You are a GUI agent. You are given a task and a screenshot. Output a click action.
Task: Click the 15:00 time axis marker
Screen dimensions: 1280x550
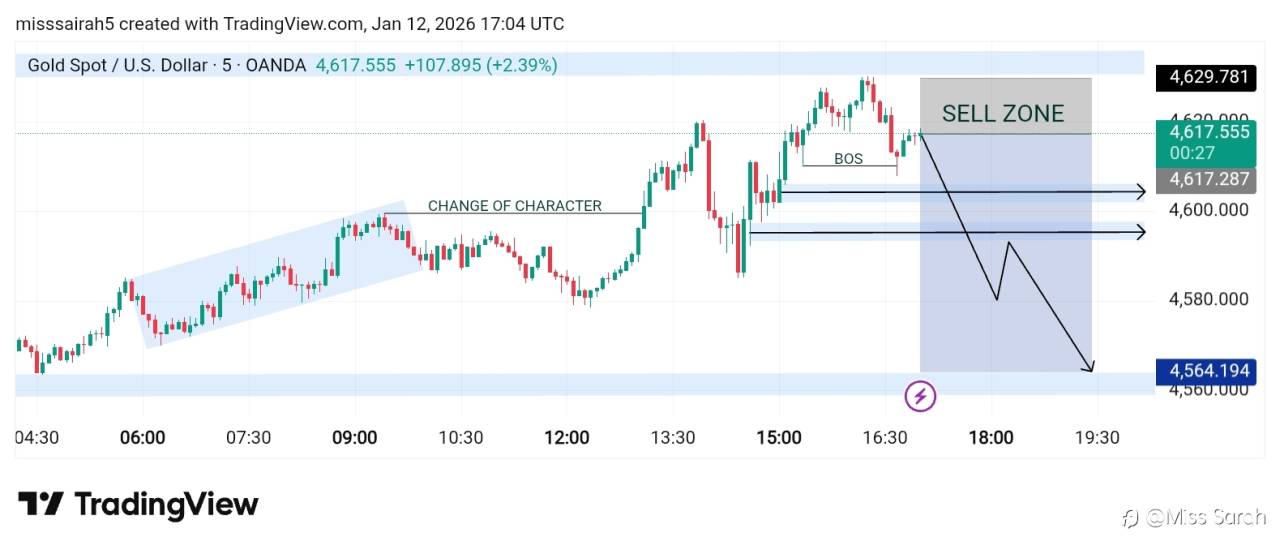[779, 437]
